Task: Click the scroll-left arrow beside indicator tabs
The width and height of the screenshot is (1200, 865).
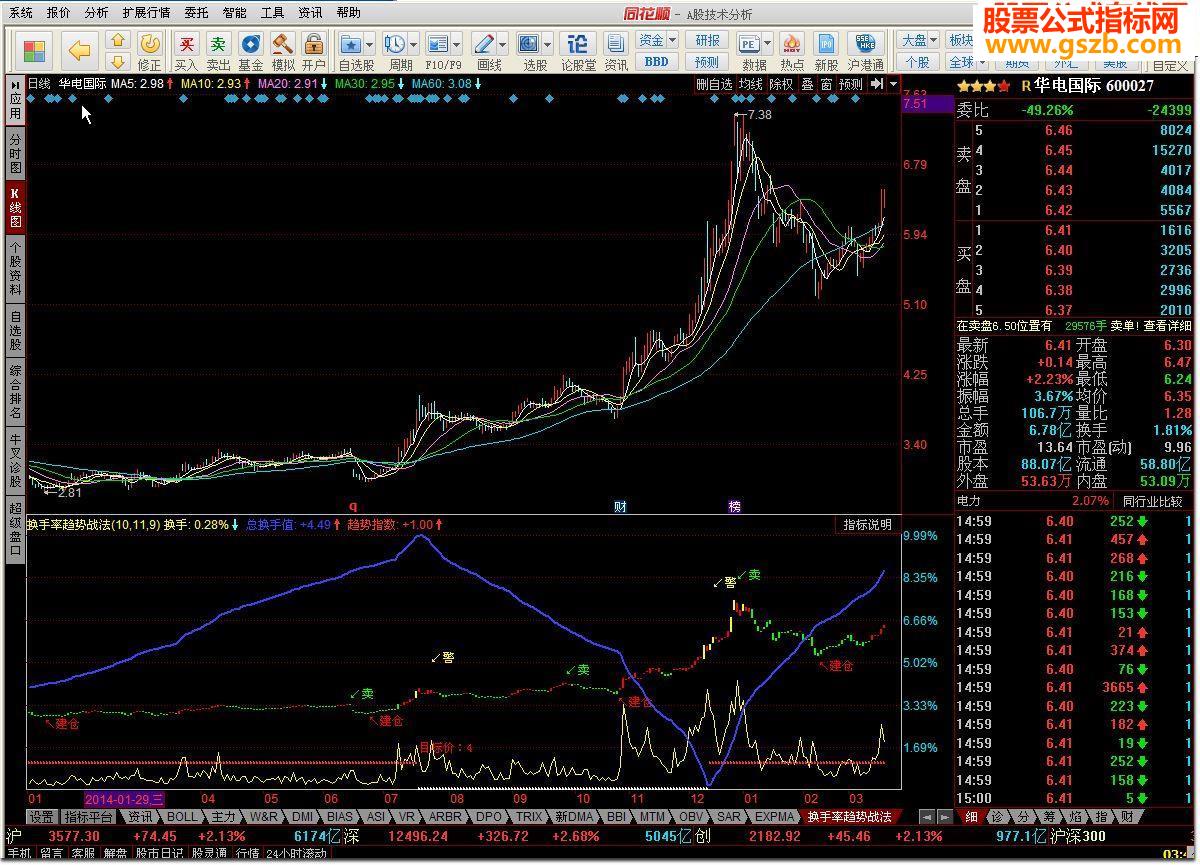Action: [x=925, y=816]
